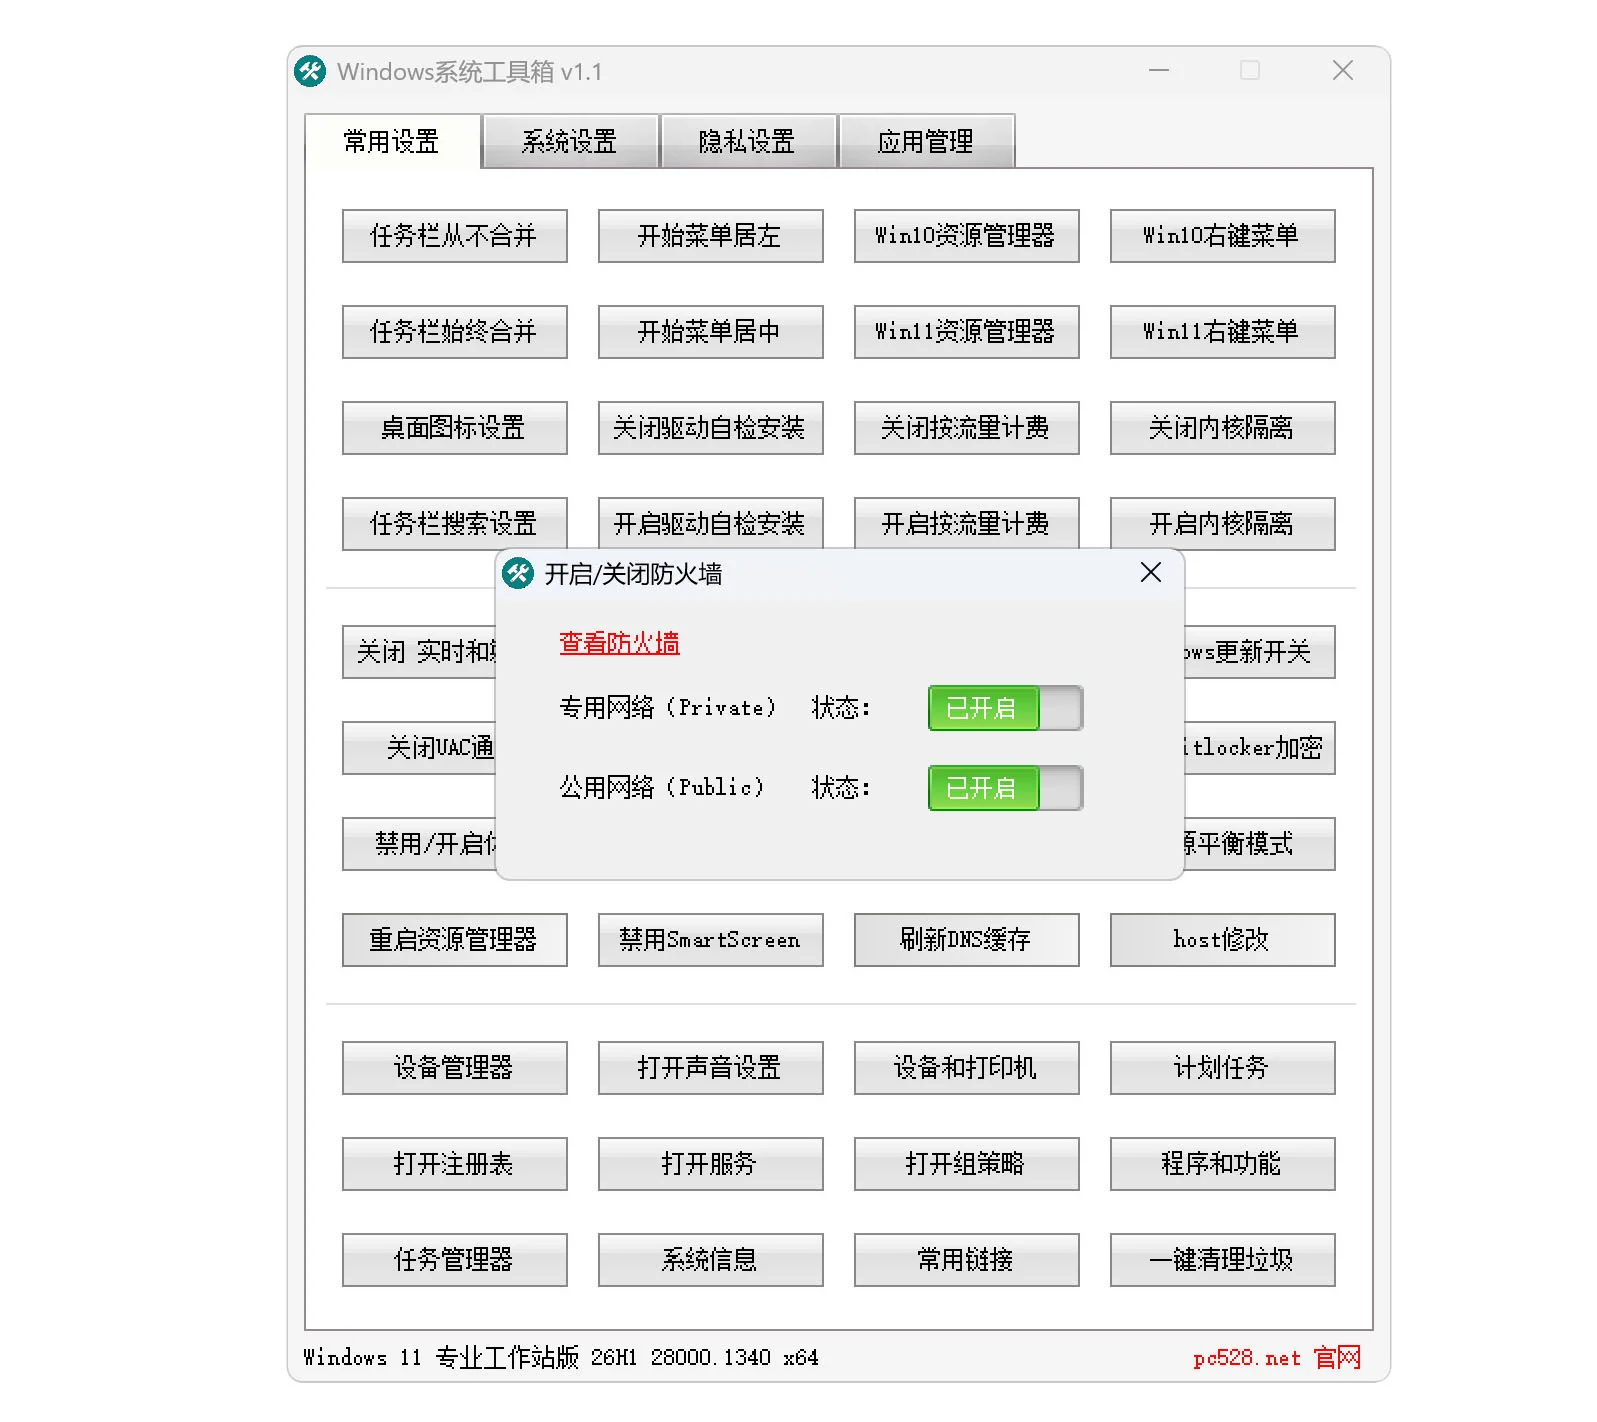Close the Windows系统工具箱 window
Viewport: 1597px width, 1422px height.
point(1343,71)
